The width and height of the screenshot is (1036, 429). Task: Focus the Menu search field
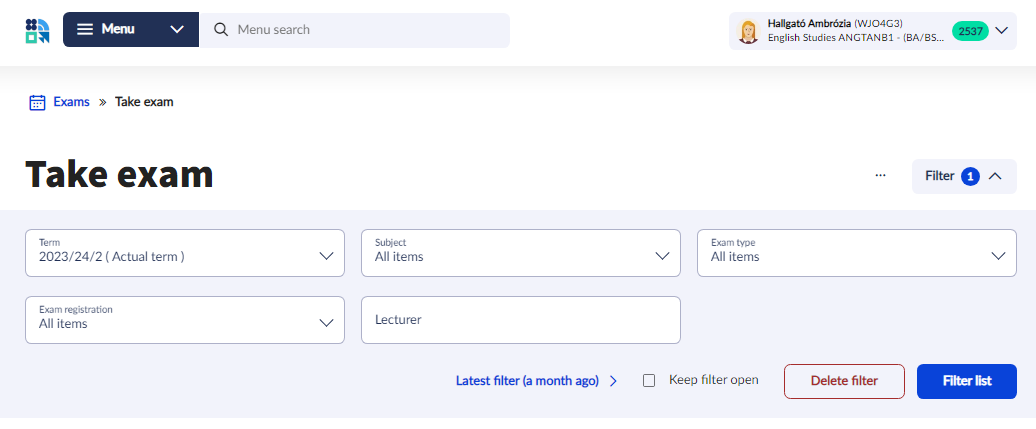pyautogui.click(x=365, y=30)
